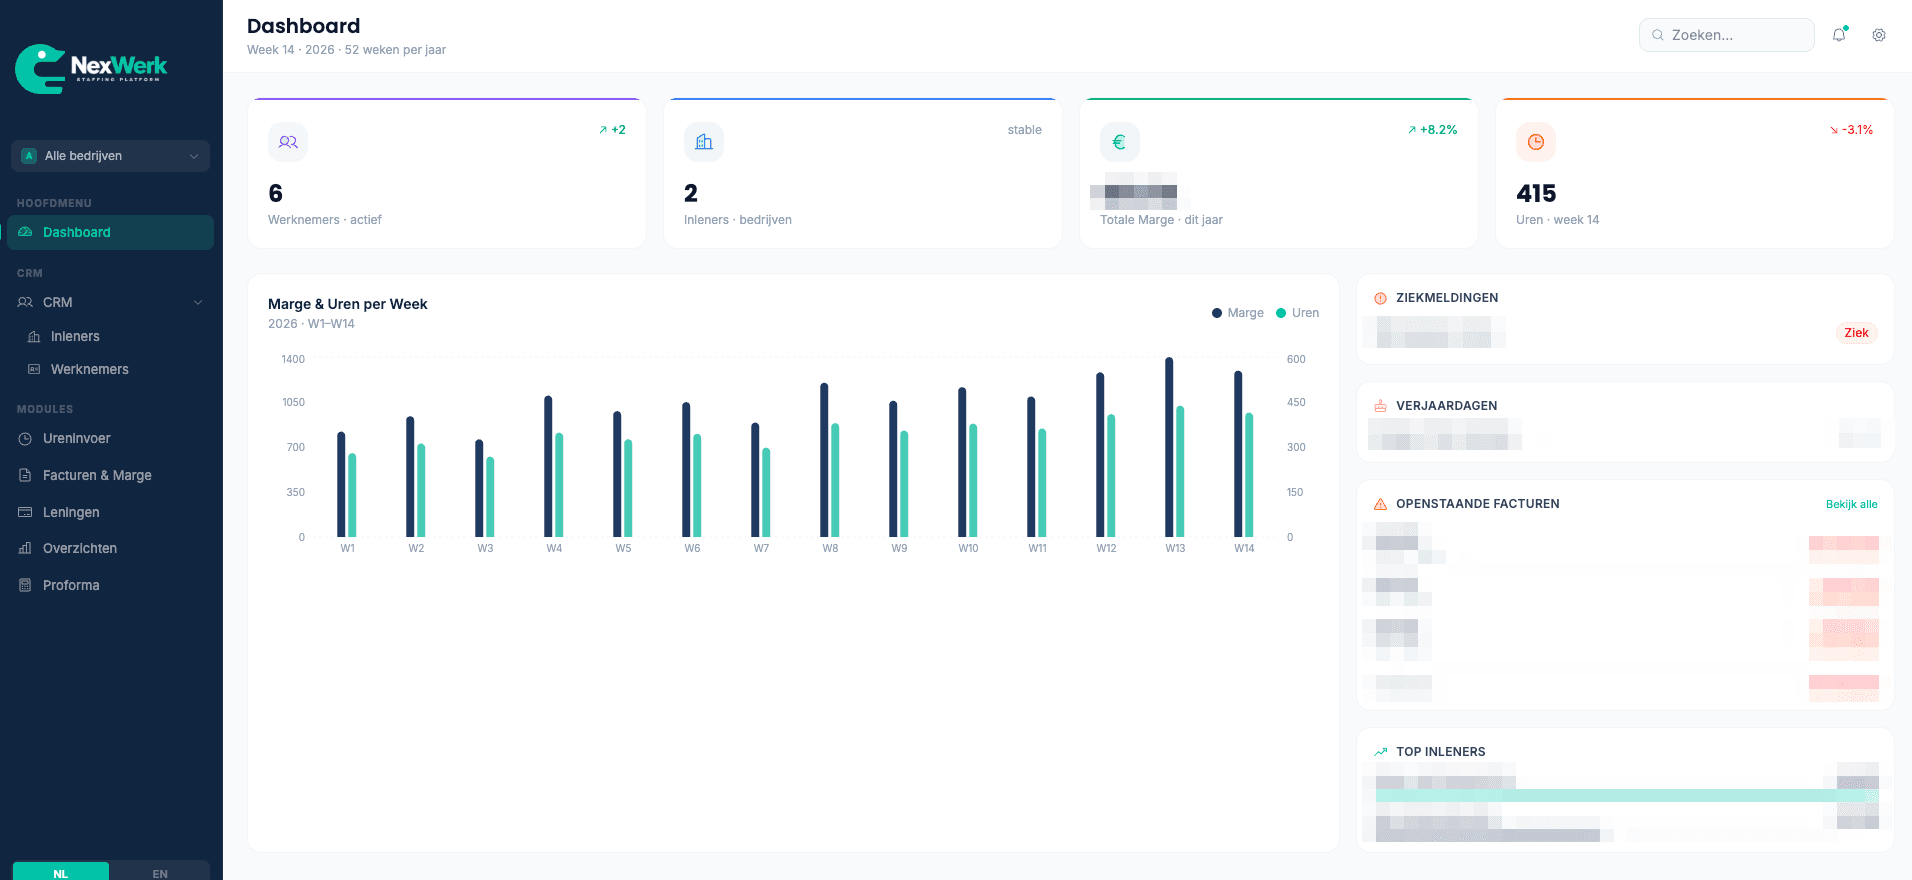1912x880 pixels.
Task: Switch language to NL
Action: pyautogui.click(x=61, y=873)
